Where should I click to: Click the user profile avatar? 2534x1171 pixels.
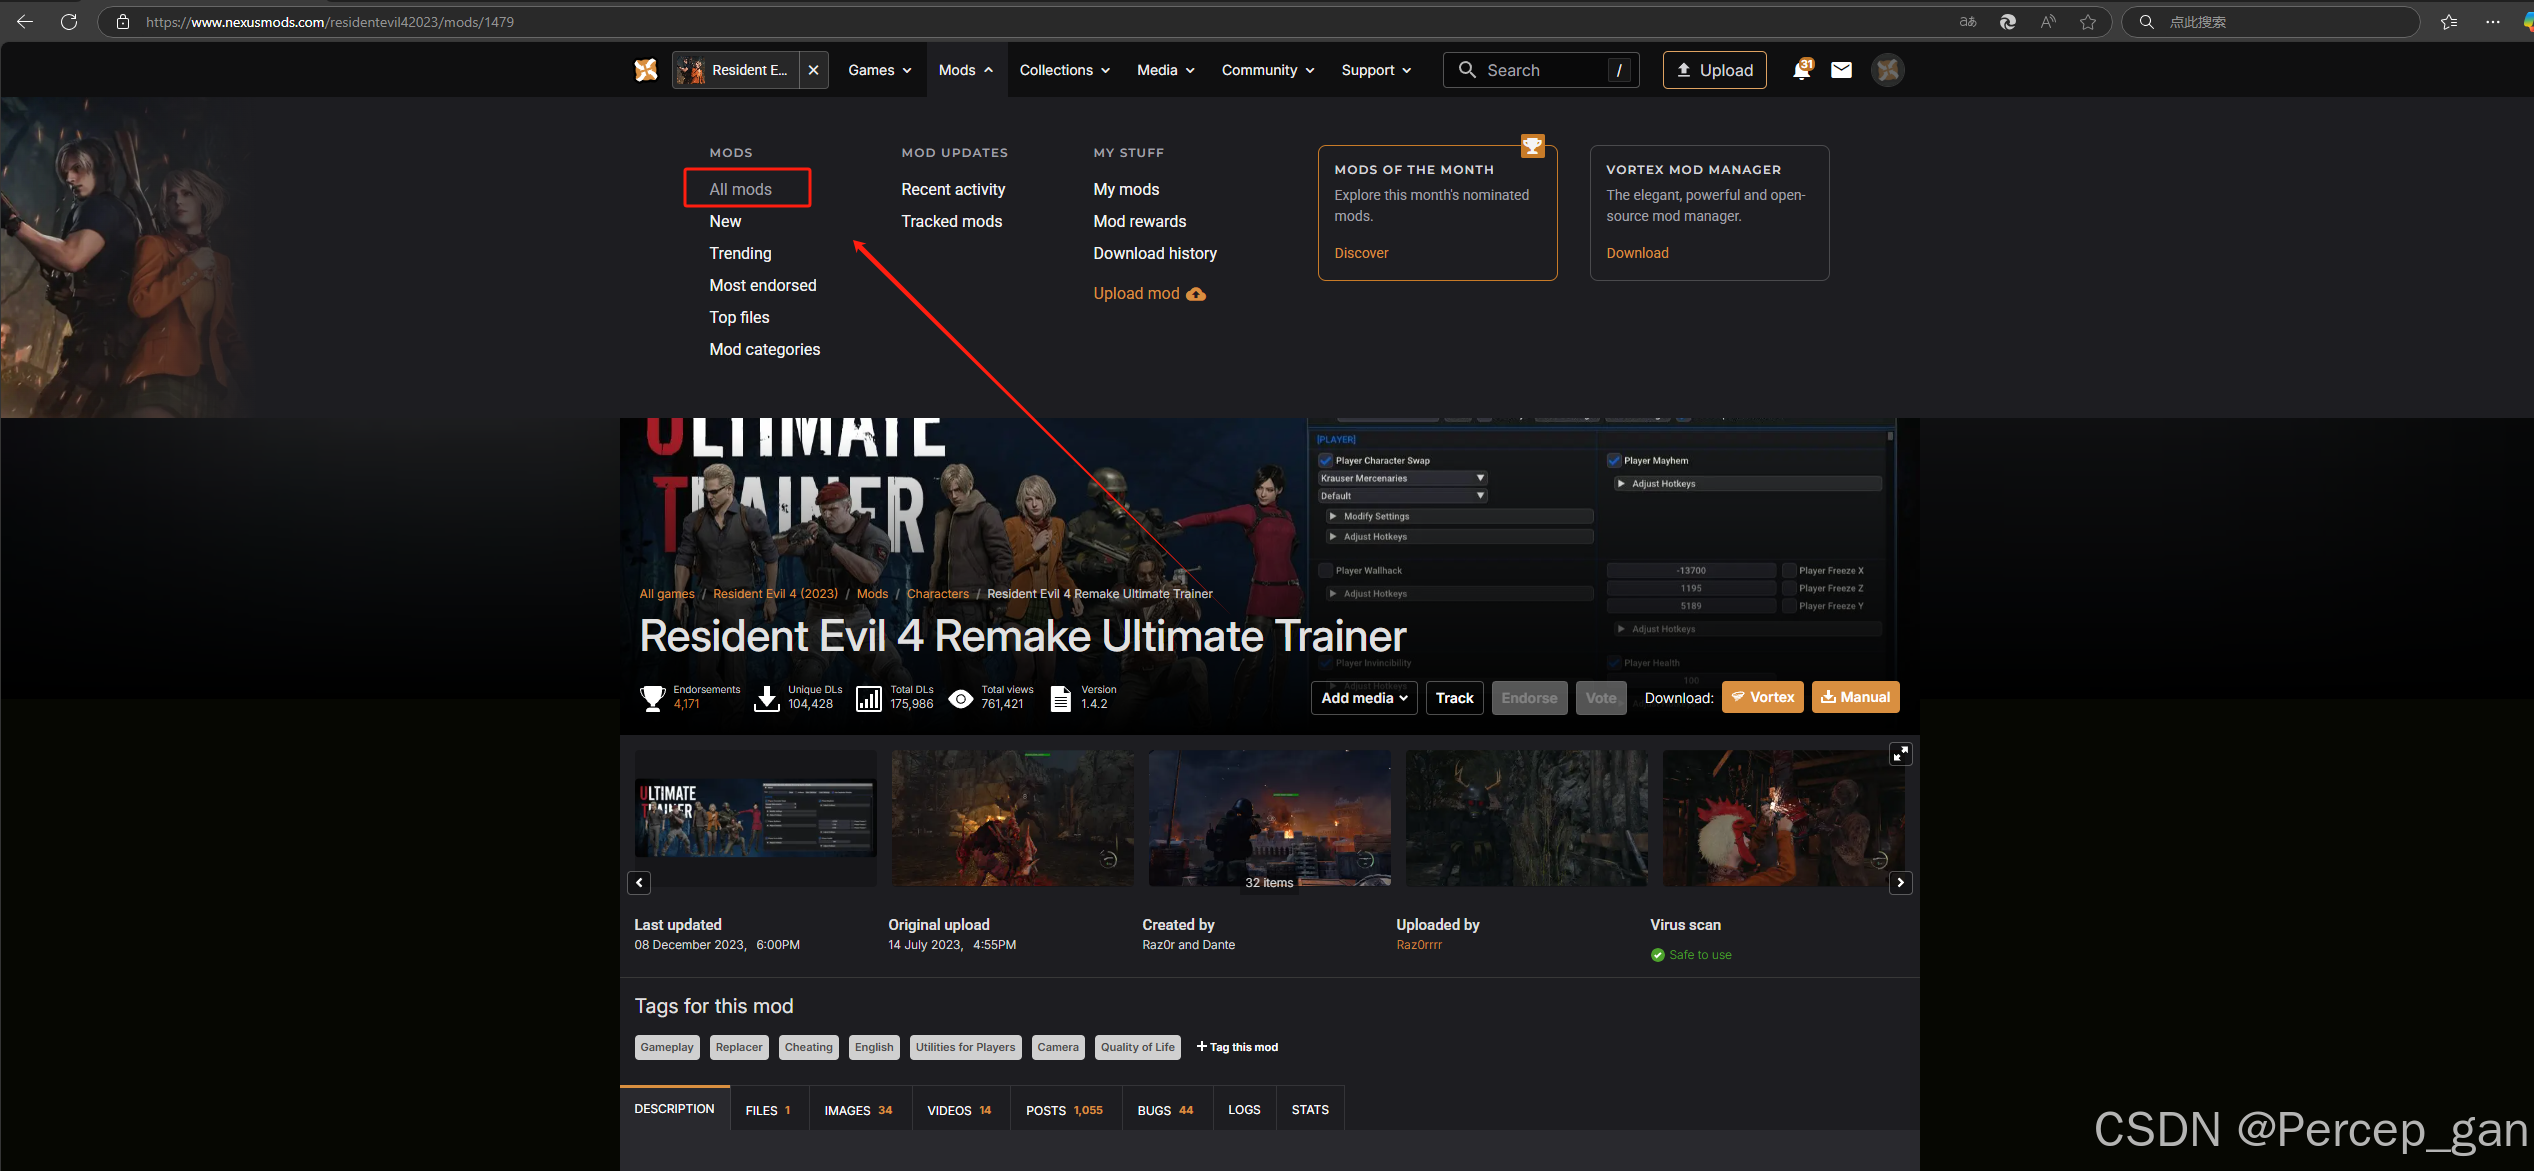pos(1887,70)
